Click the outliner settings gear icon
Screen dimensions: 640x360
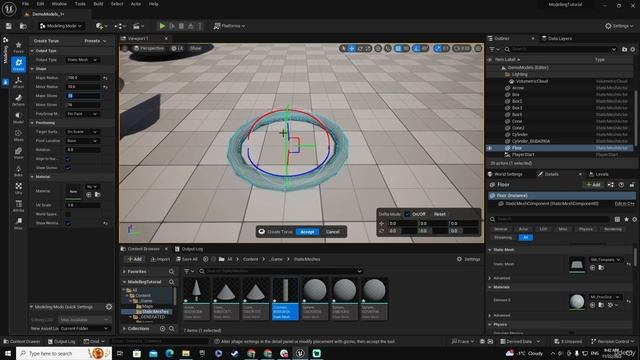633,49
